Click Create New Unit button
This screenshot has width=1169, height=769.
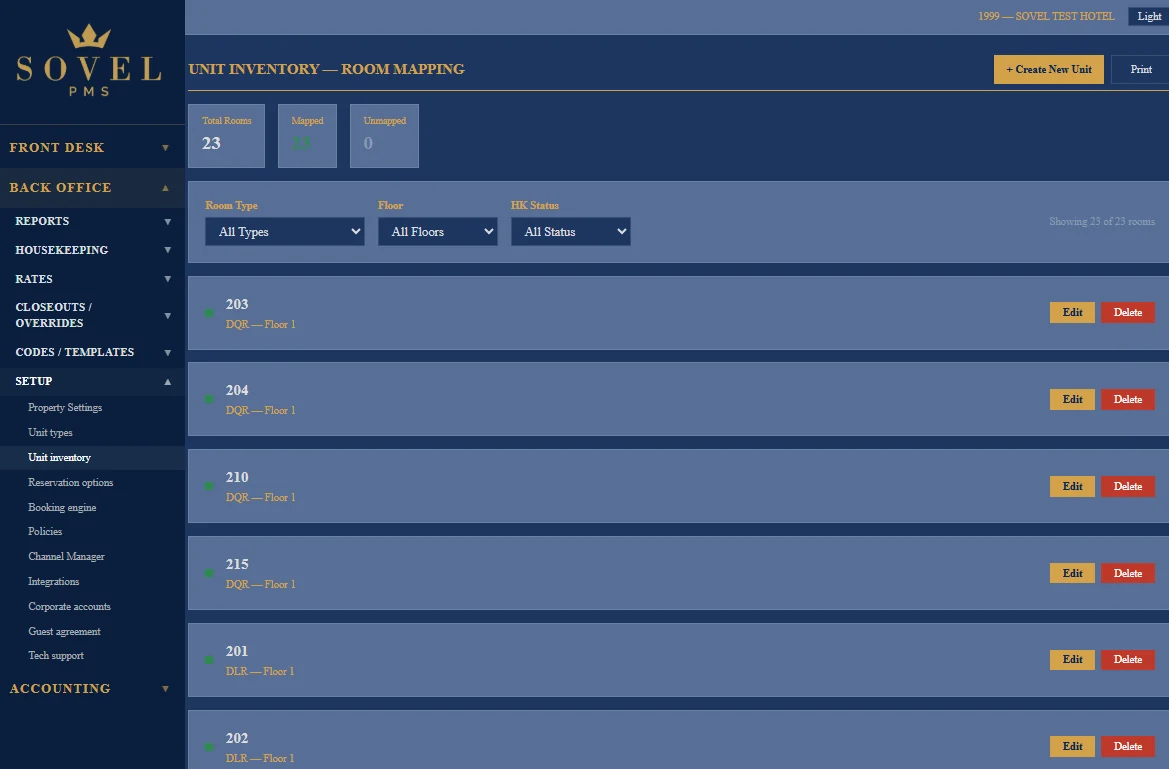[x=1048, y=69]
